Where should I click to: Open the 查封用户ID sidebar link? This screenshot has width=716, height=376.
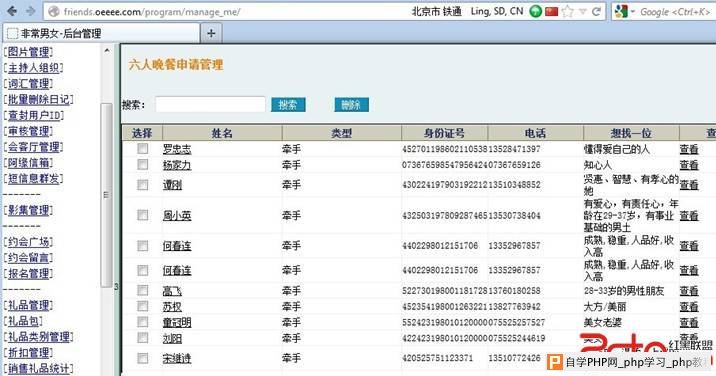(x=33, y=115)
